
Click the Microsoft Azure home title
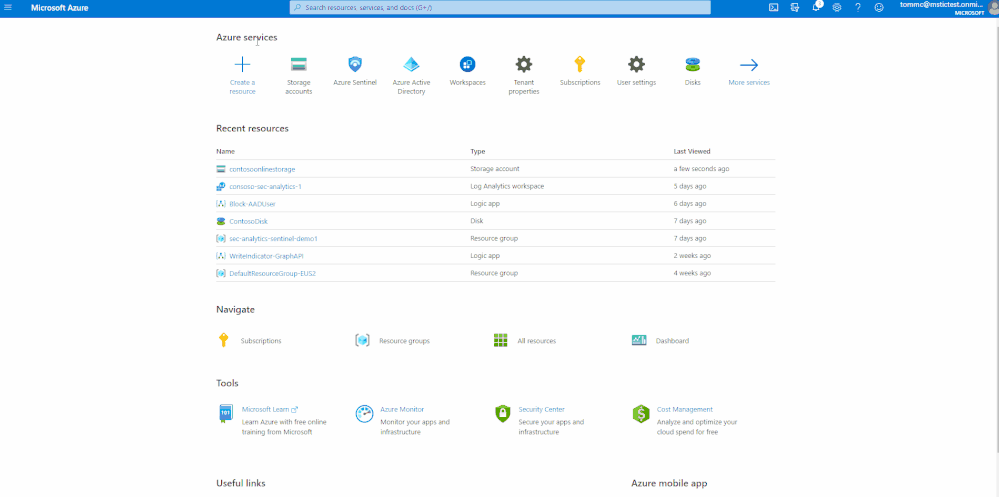(x=60, y=8)
